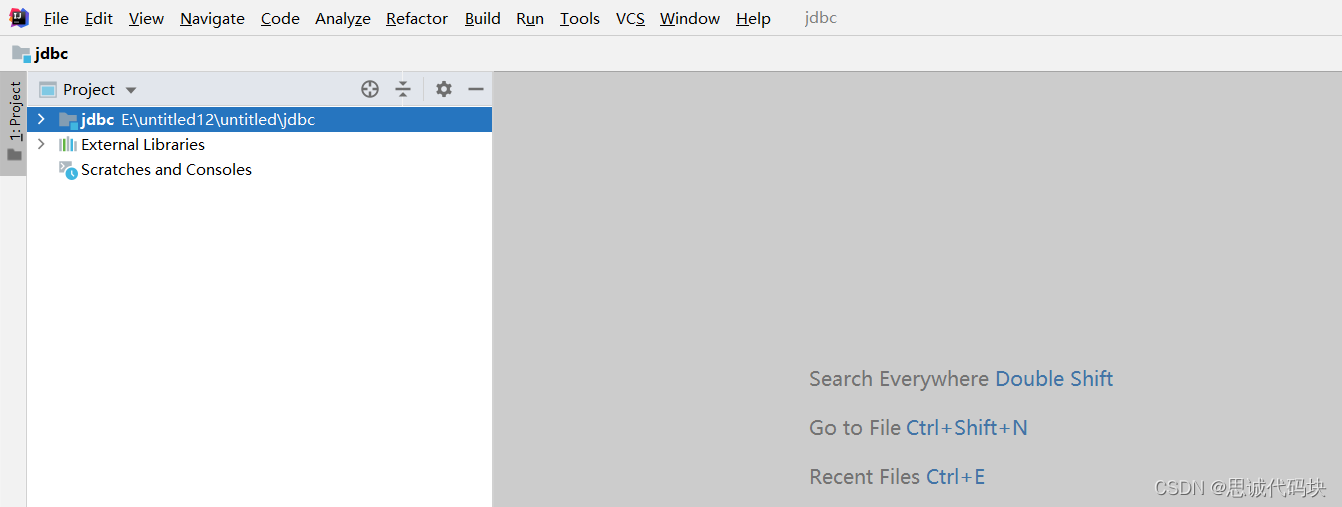Screen dimensions: 1342x507
Task: Click the Collapse All icon
Action: (403, 89)
